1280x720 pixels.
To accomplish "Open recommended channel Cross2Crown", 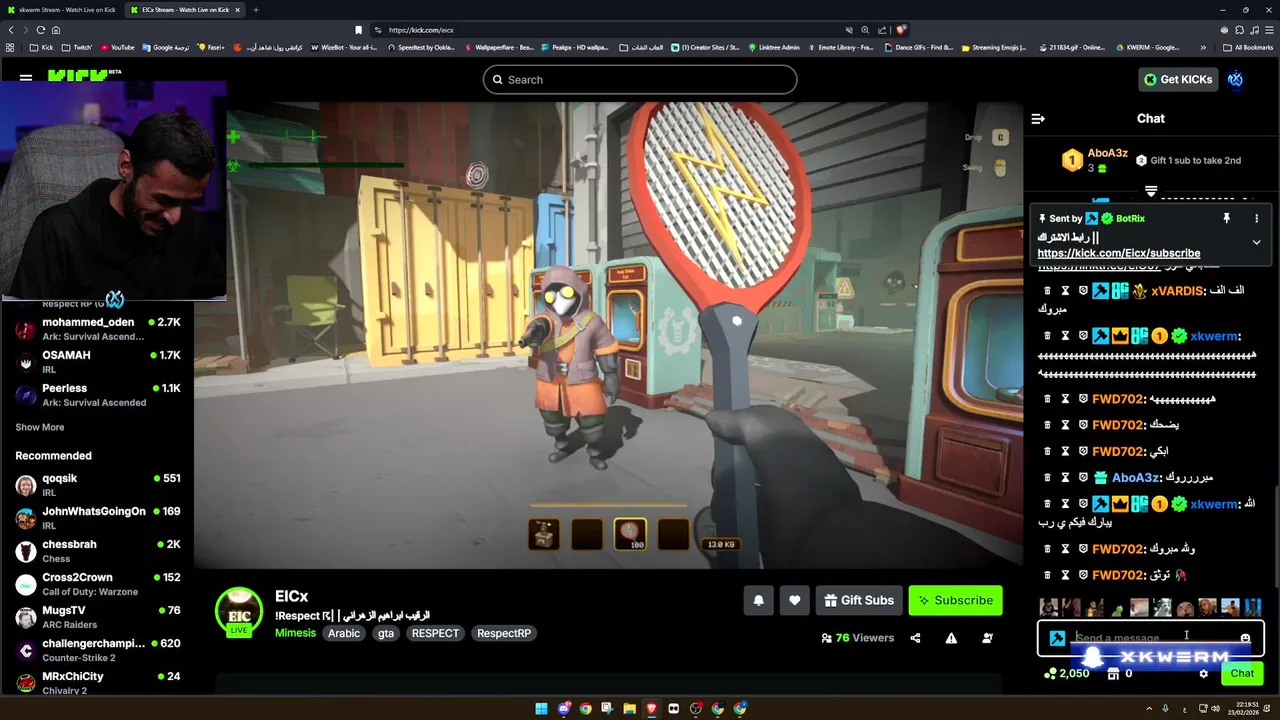I will pos(98,584).
